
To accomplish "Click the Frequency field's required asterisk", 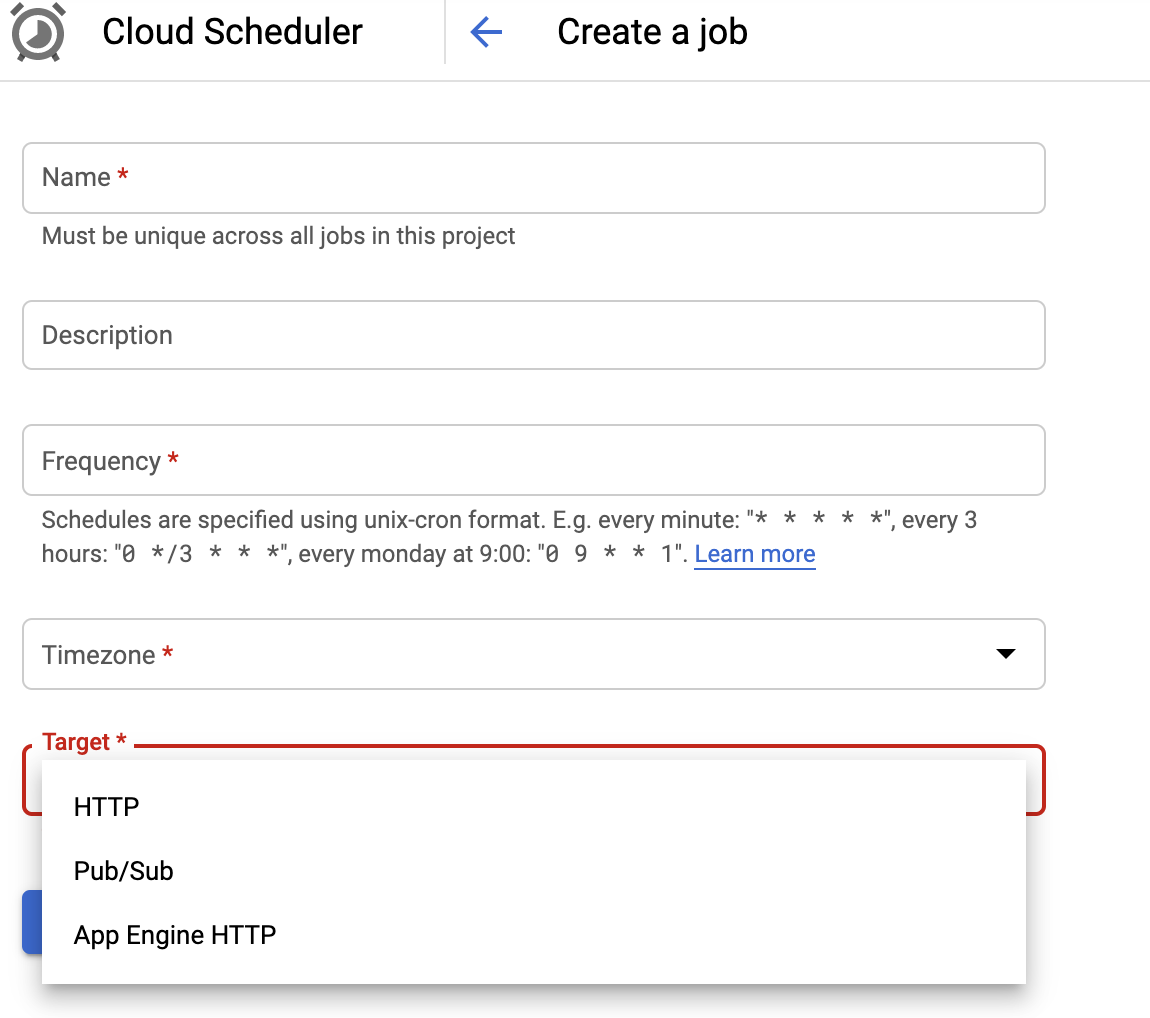I will click(173, 460).
